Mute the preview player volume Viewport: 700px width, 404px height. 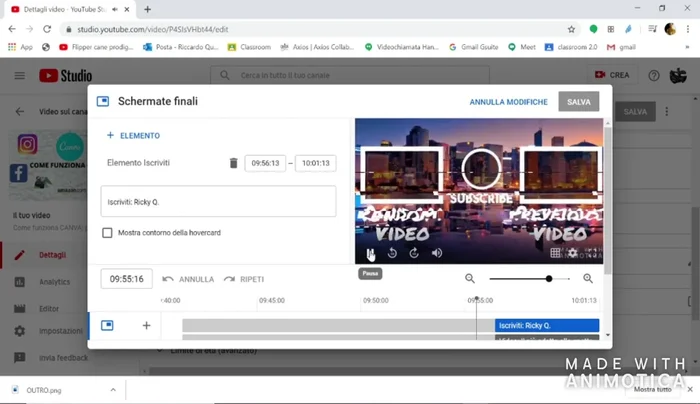coord(437,254)
